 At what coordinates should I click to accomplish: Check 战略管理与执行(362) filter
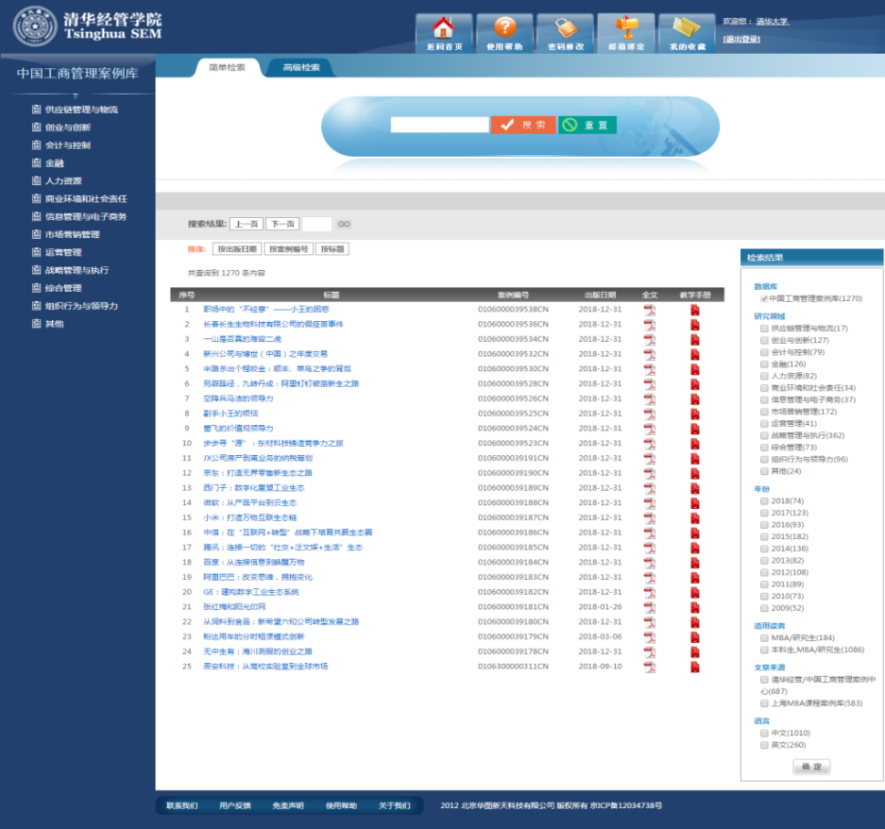coord(764,435)
